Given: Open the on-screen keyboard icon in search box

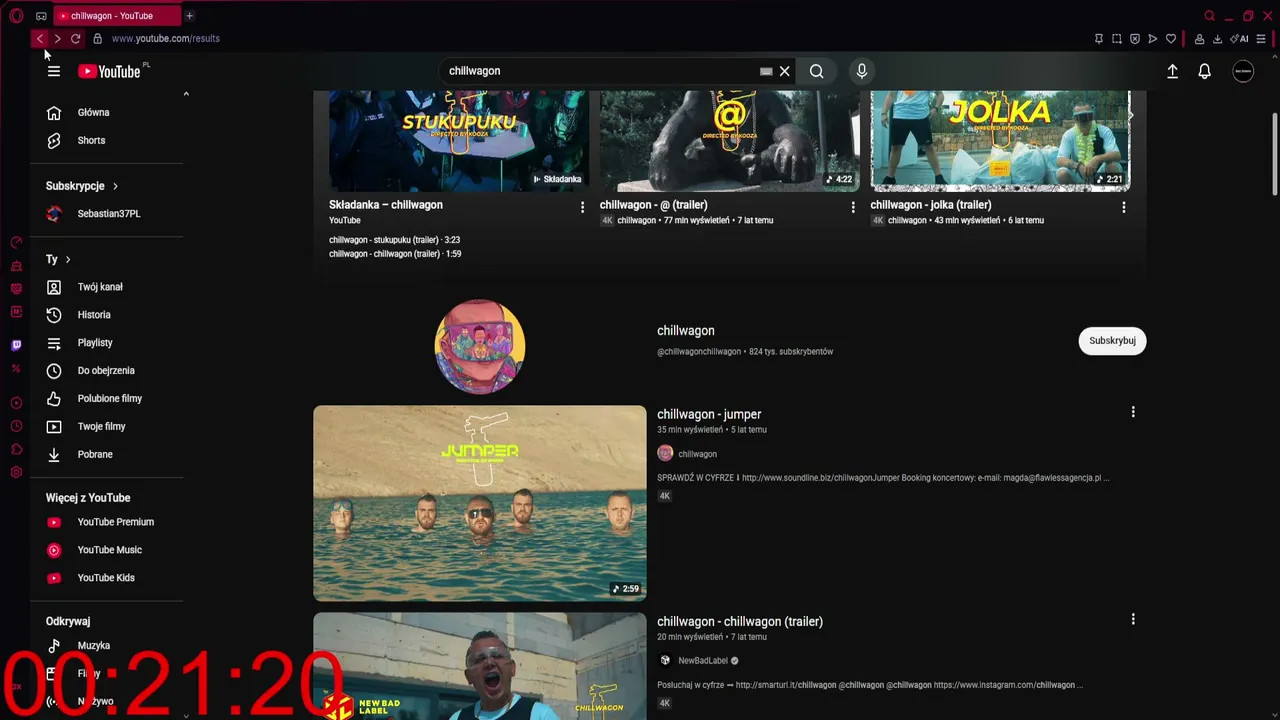Looking at the screenshot, I should [766, 71].
